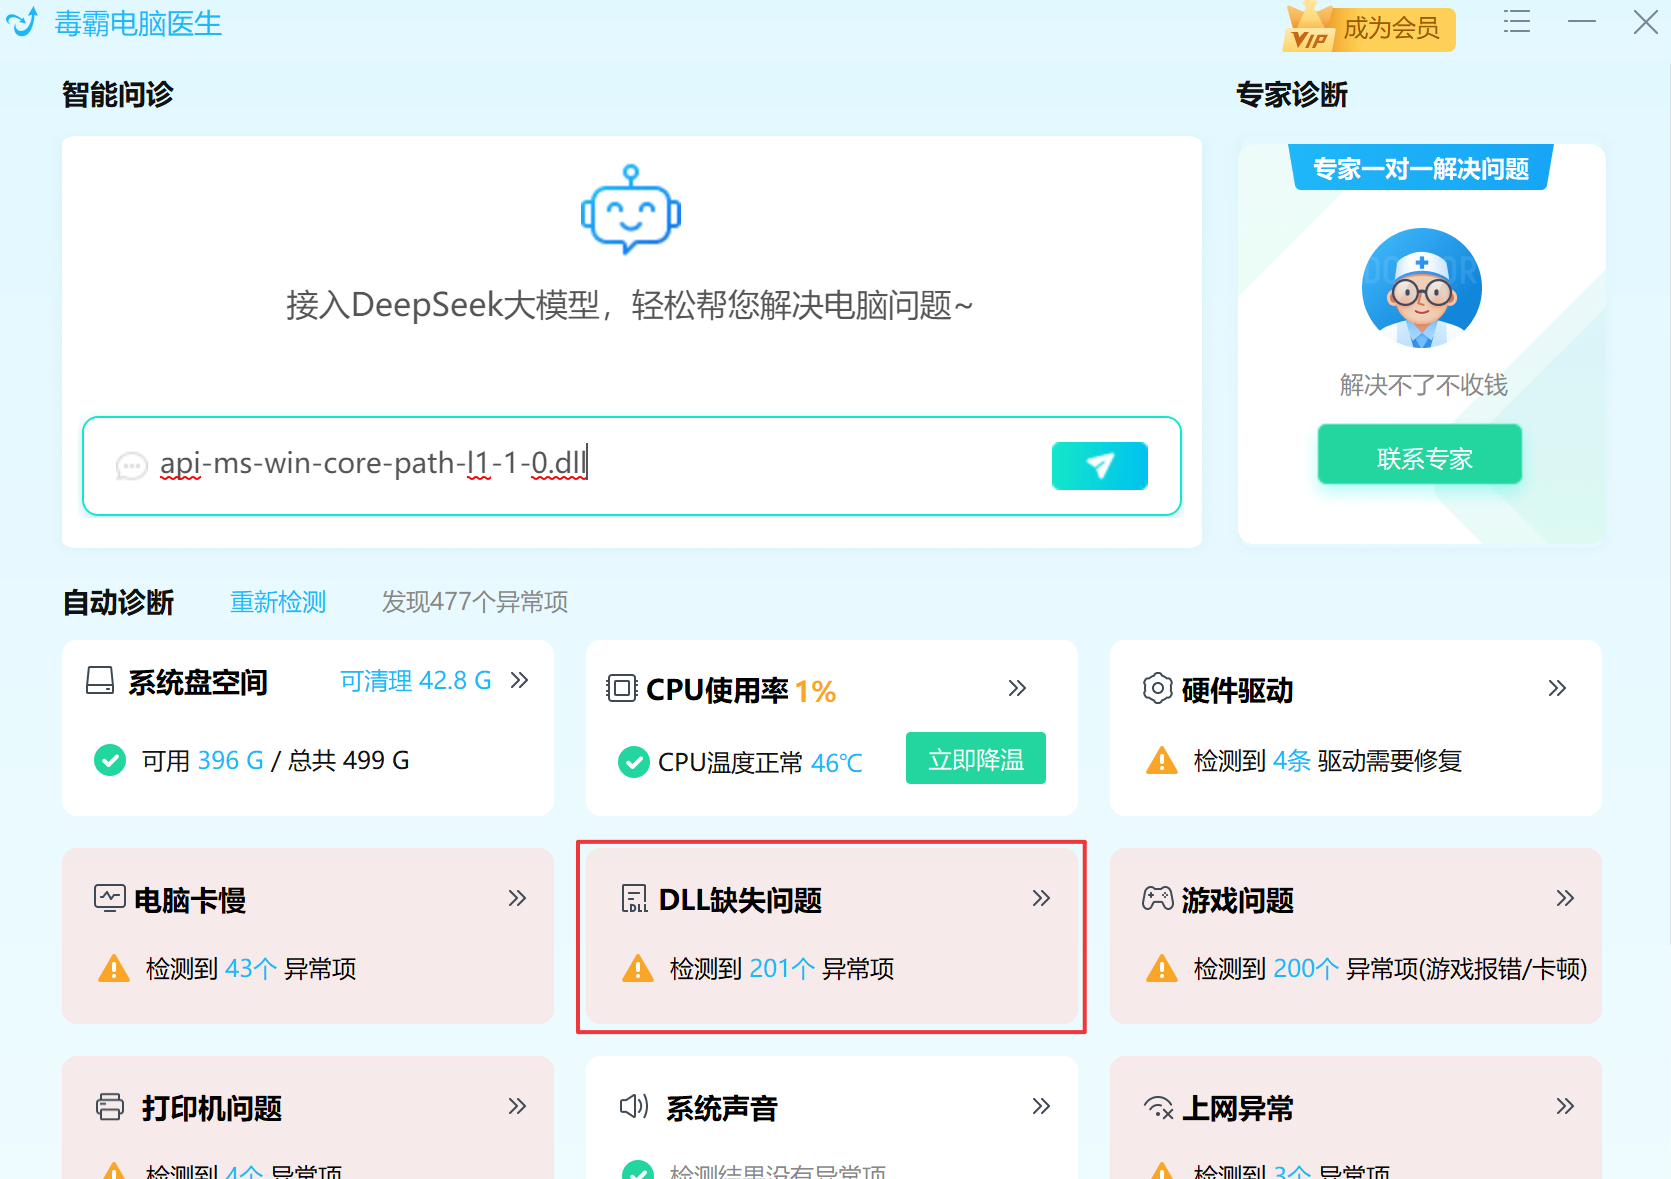
Task: Select the 发现477个异常项 tab
Action: [x=473, y=602]
